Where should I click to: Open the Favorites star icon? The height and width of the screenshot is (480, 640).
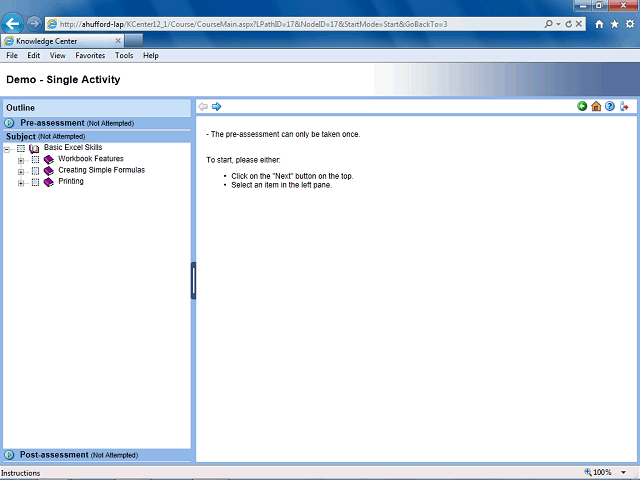(x=615, y=24)
